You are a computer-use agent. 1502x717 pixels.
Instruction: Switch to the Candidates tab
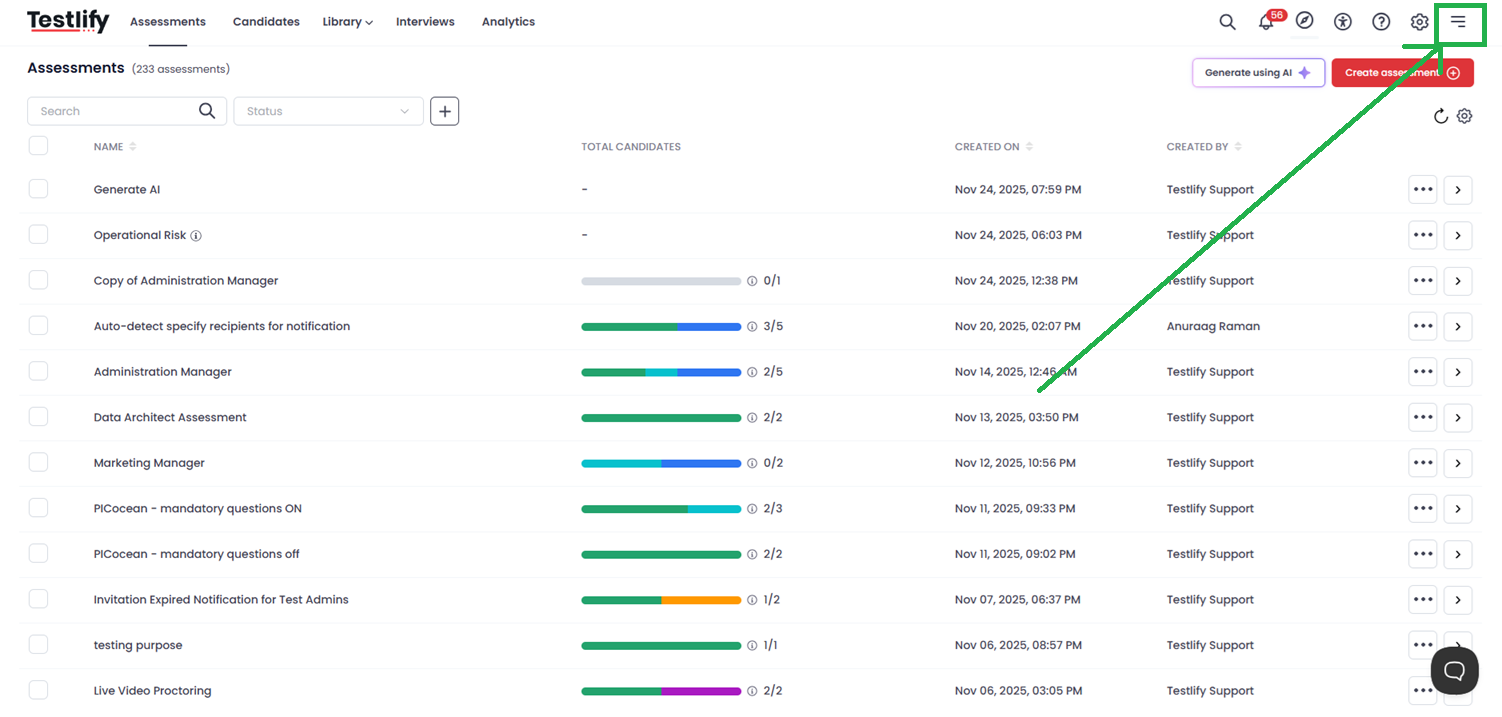266,22
